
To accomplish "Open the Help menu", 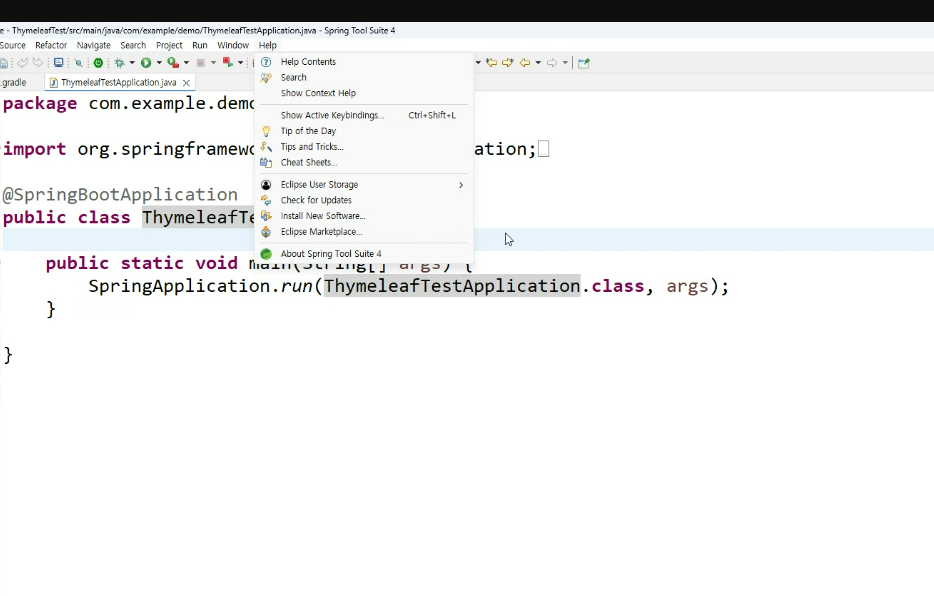I will pos(267,45).
